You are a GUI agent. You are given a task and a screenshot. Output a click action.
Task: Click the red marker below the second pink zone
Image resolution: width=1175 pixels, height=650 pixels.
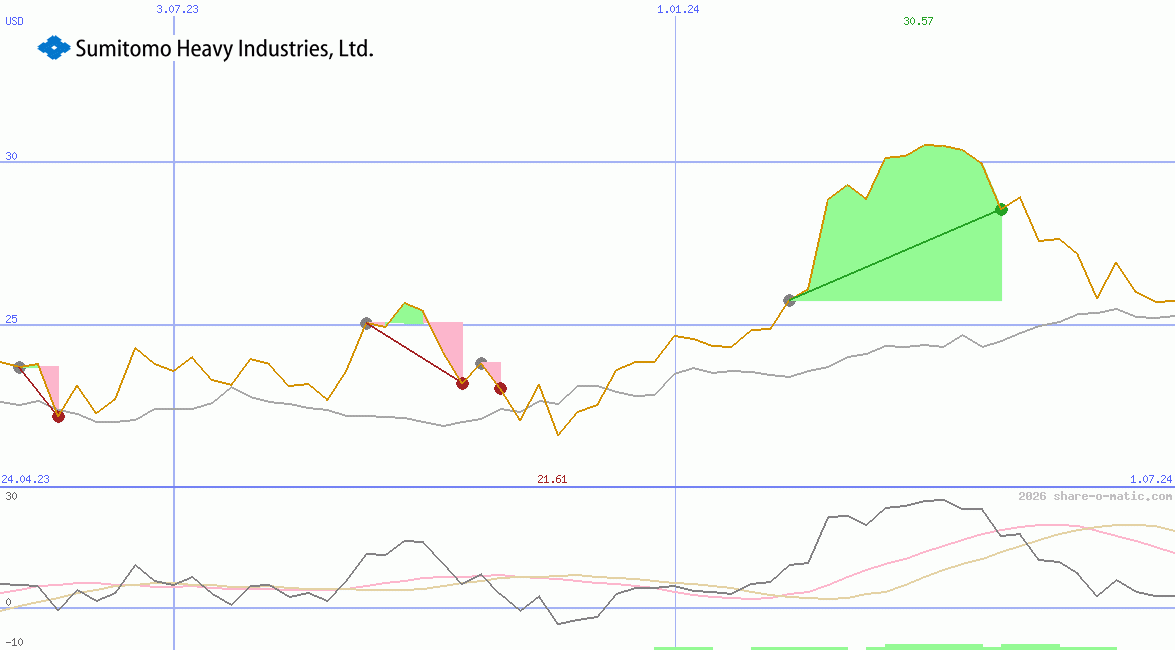(x=500, y=388)
